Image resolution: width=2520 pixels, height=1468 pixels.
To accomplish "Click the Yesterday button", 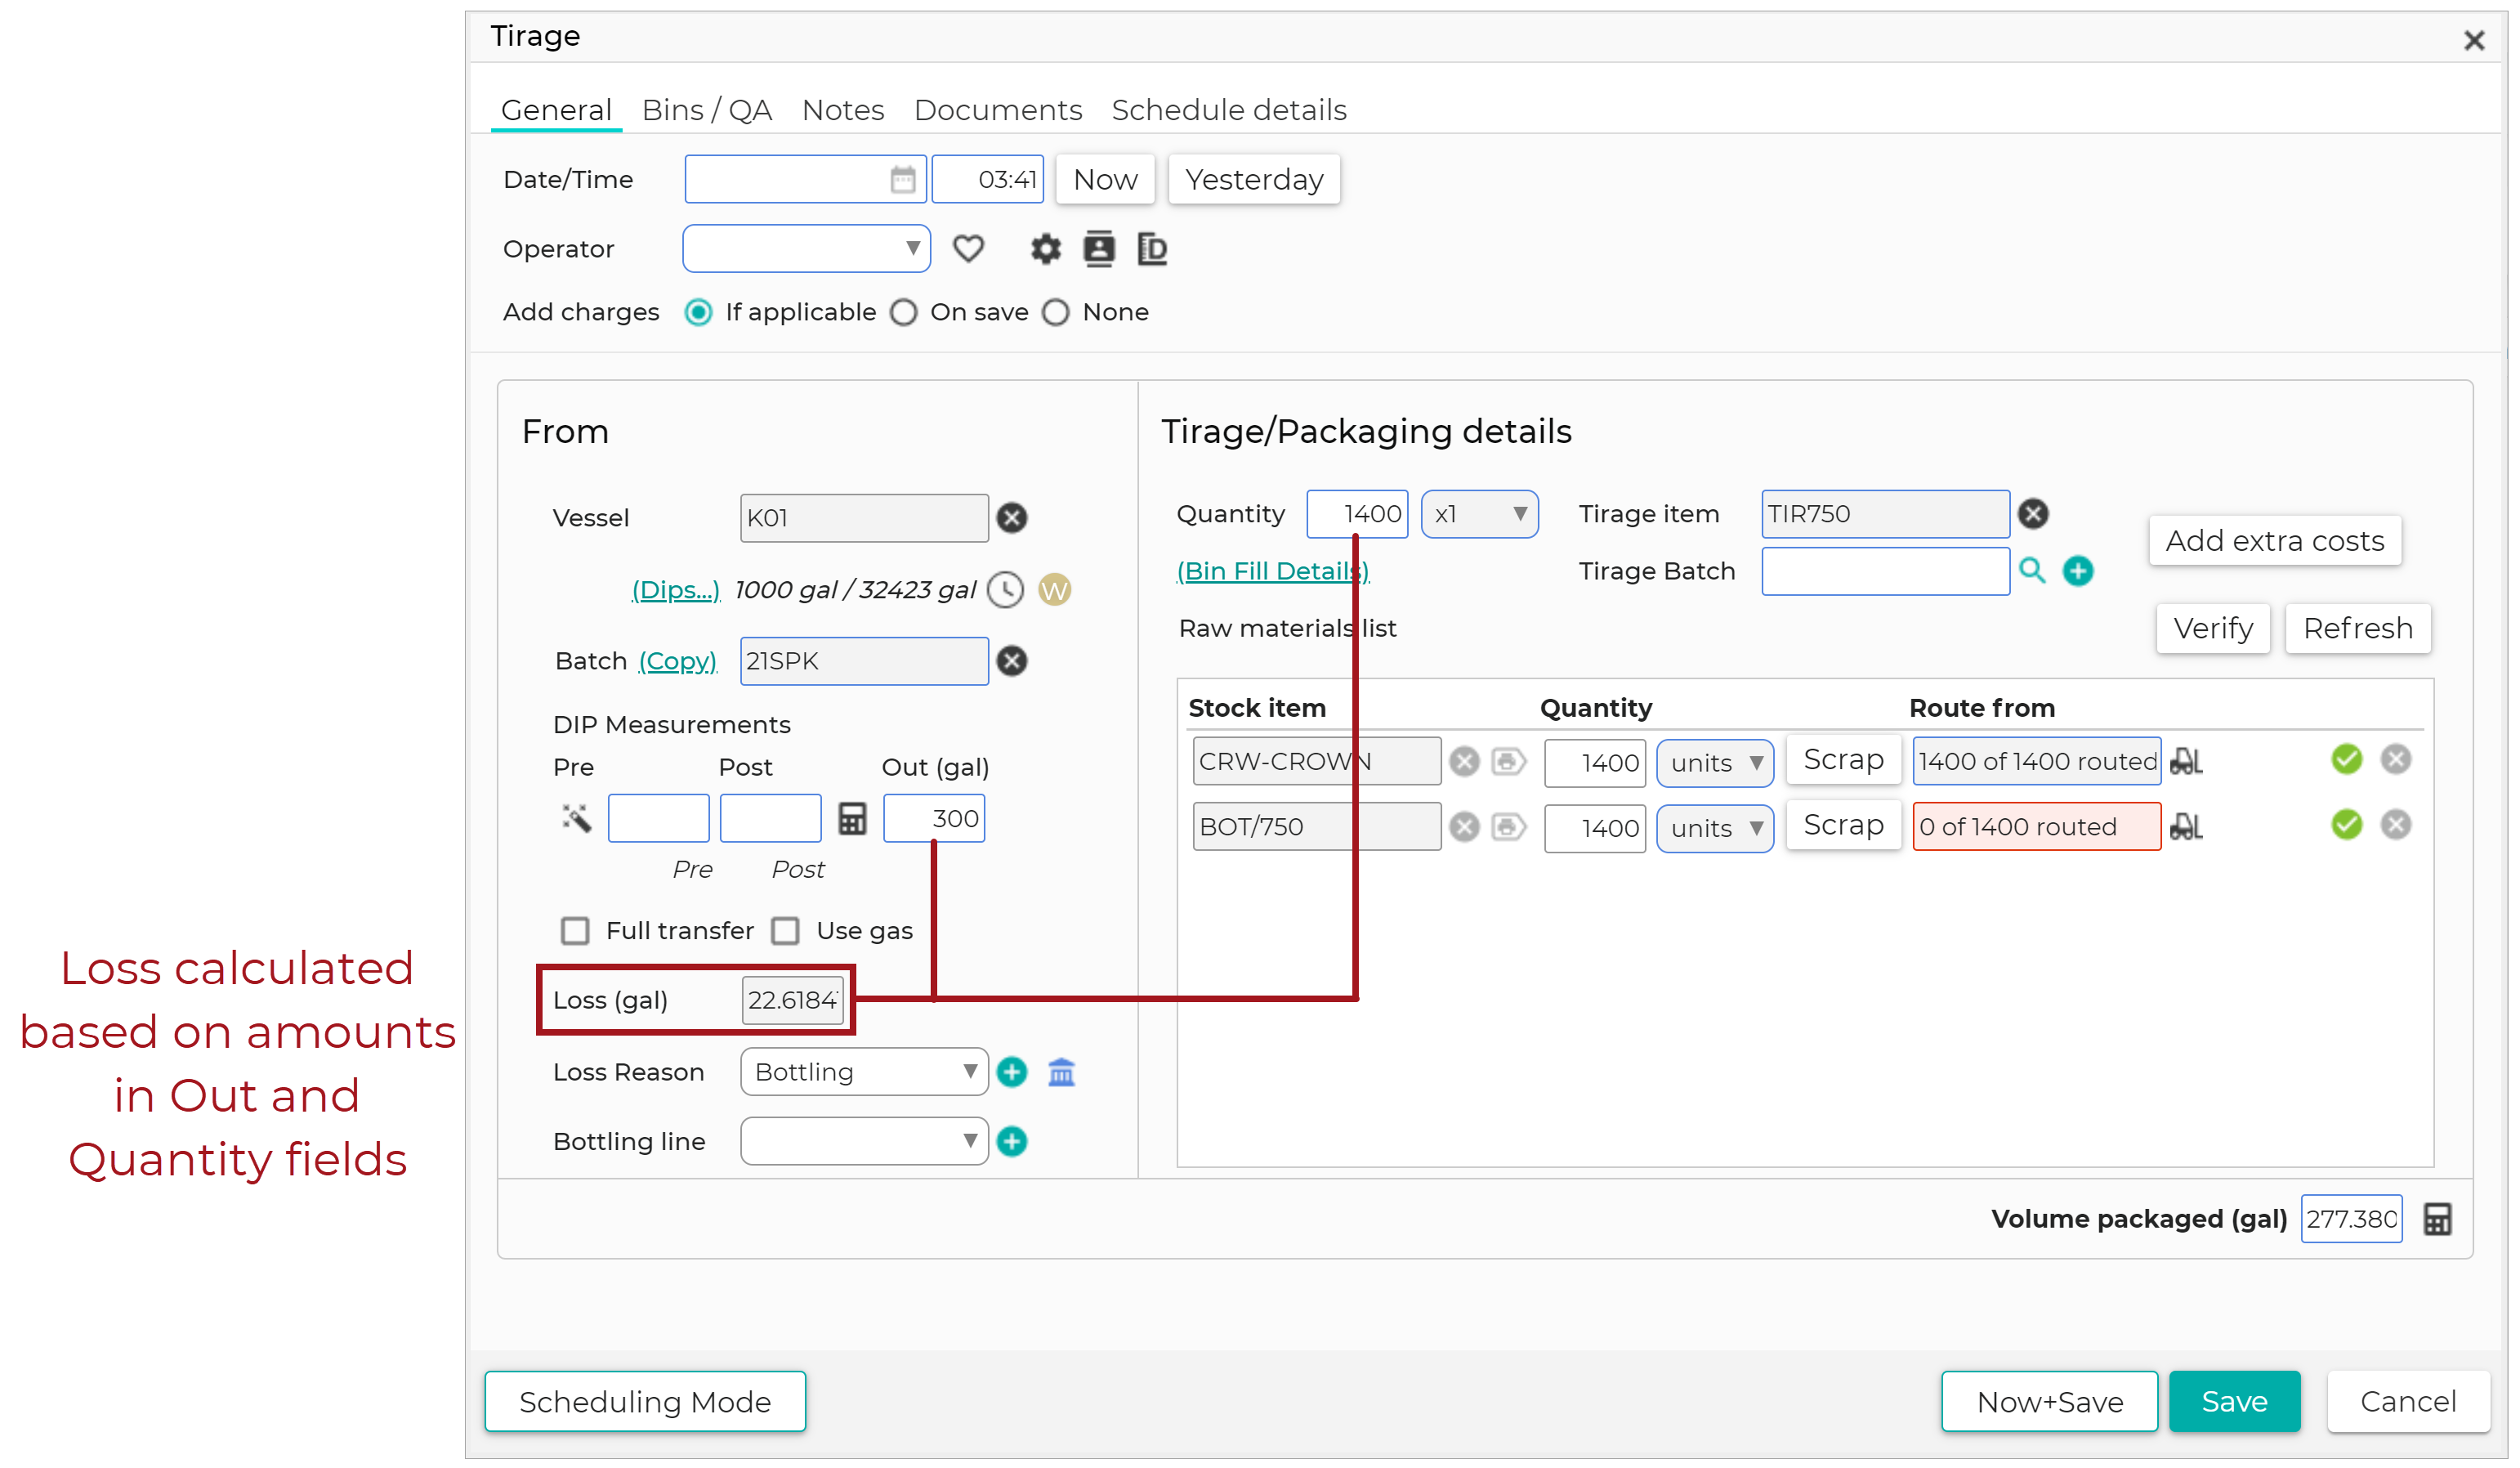I will [x=1254, y=180].
